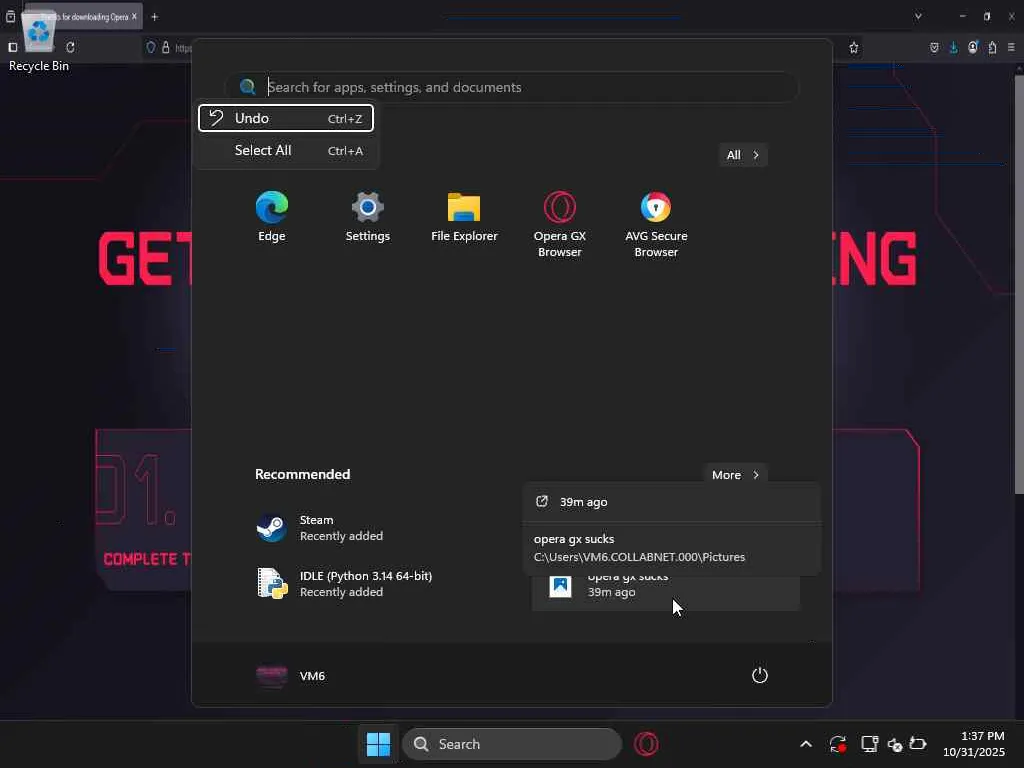Open the browser's Pocket shield icon
Image resolution: width=1024 pixels, height=768 pixels.
[935, 47]
